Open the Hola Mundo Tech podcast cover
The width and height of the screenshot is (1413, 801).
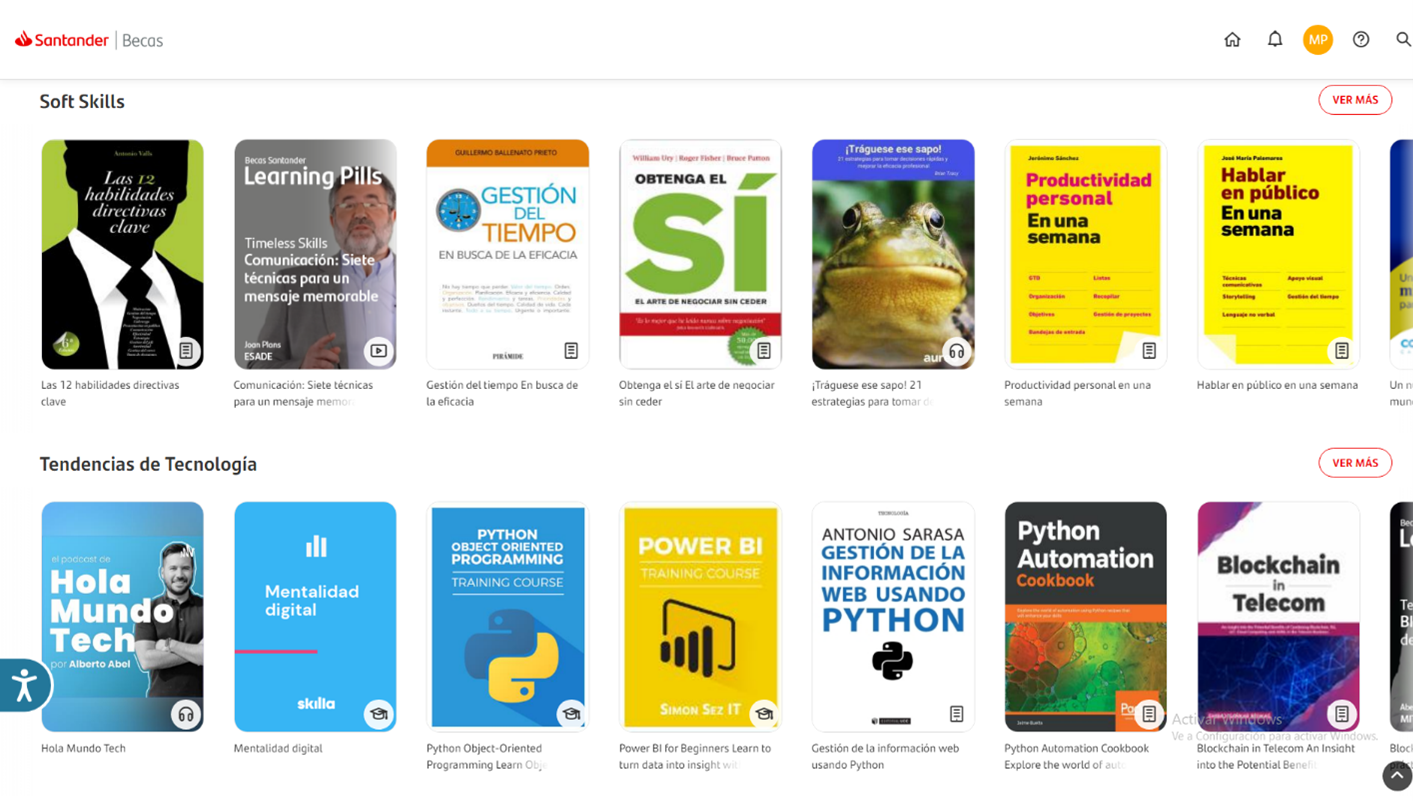(x=122, y=617)
